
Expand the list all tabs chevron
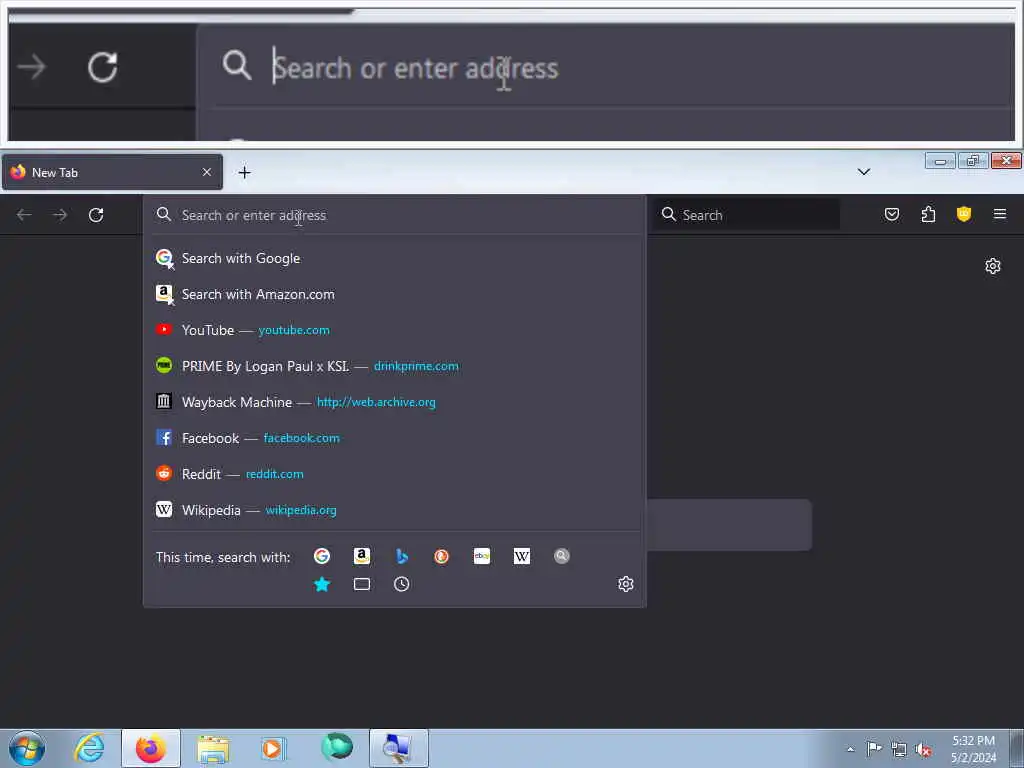point(864,172)
